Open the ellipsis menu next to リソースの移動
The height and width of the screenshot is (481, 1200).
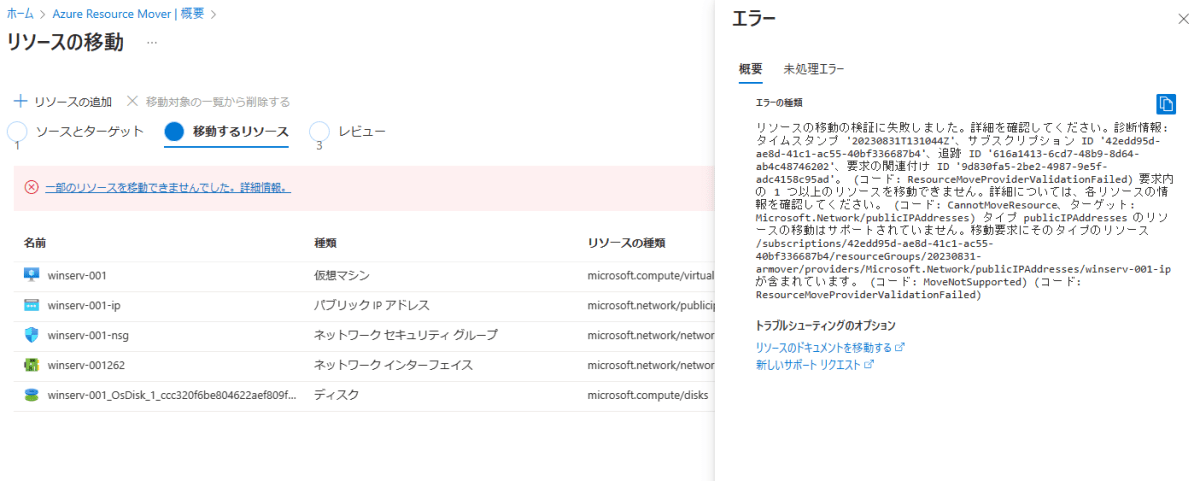pos(152,43)
